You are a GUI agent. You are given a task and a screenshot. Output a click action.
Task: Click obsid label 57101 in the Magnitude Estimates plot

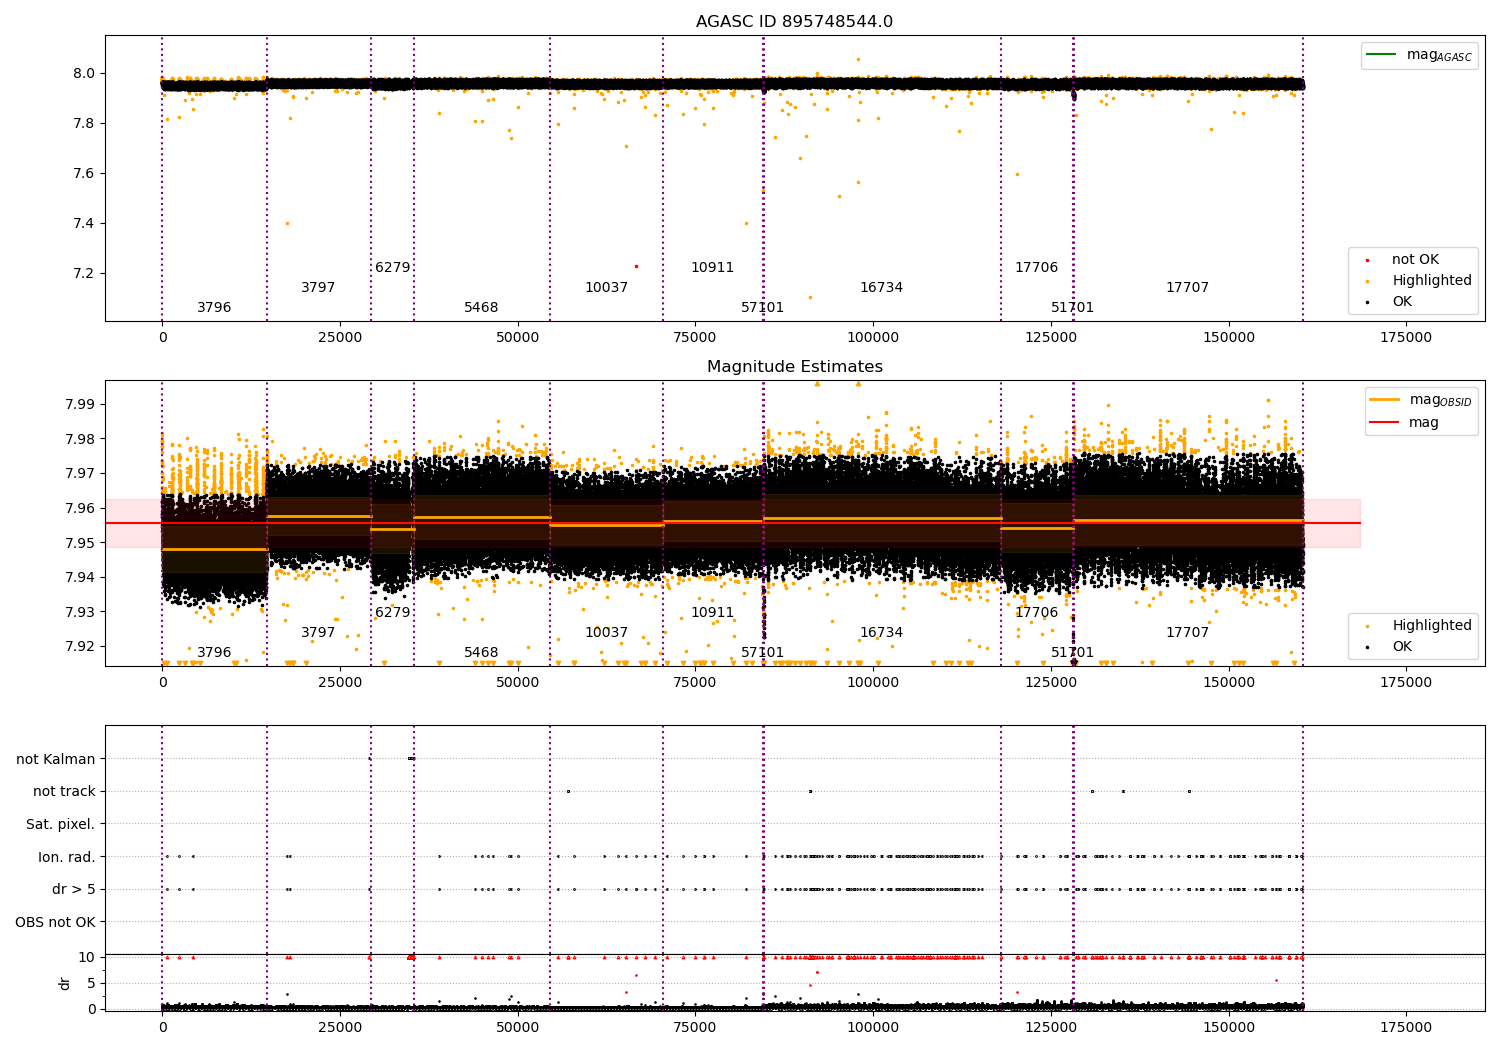pos(763,653)
